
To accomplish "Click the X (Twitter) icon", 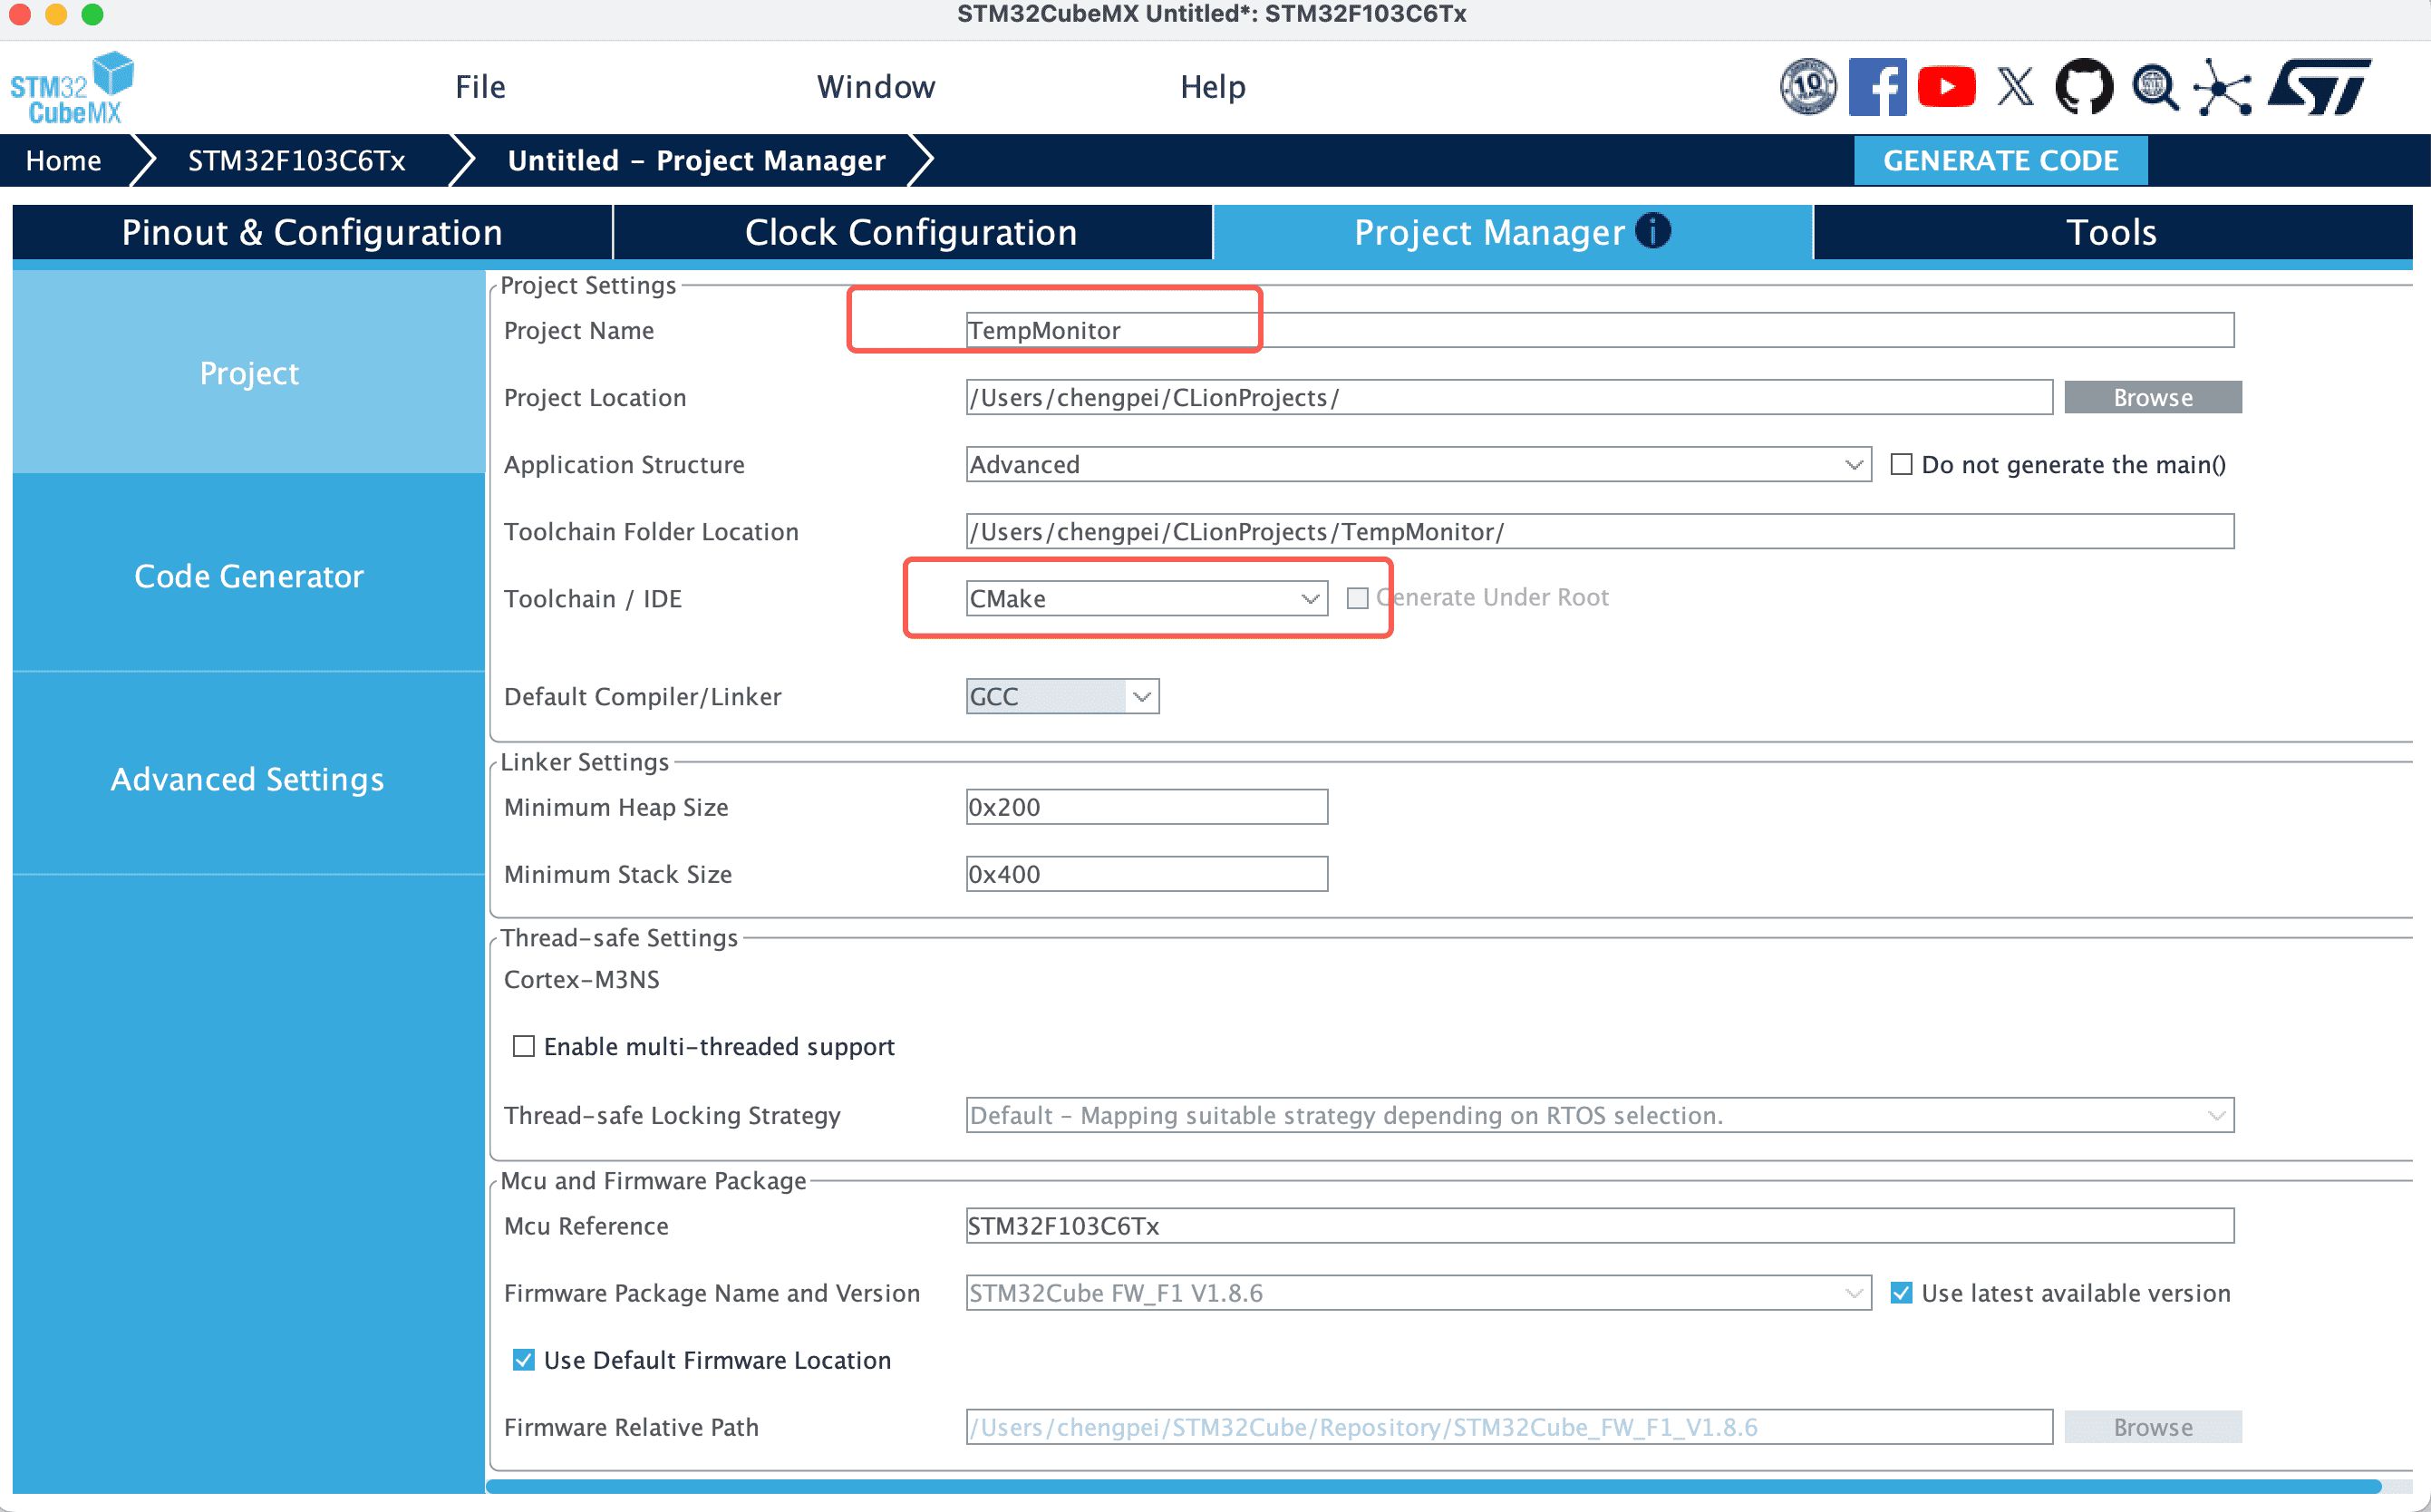I will 2015,87.
